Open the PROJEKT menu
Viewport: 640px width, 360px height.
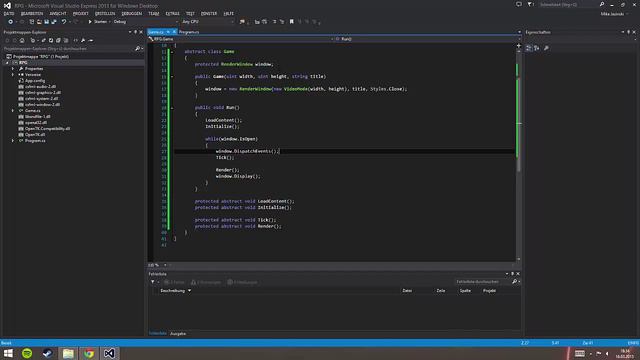80,13
